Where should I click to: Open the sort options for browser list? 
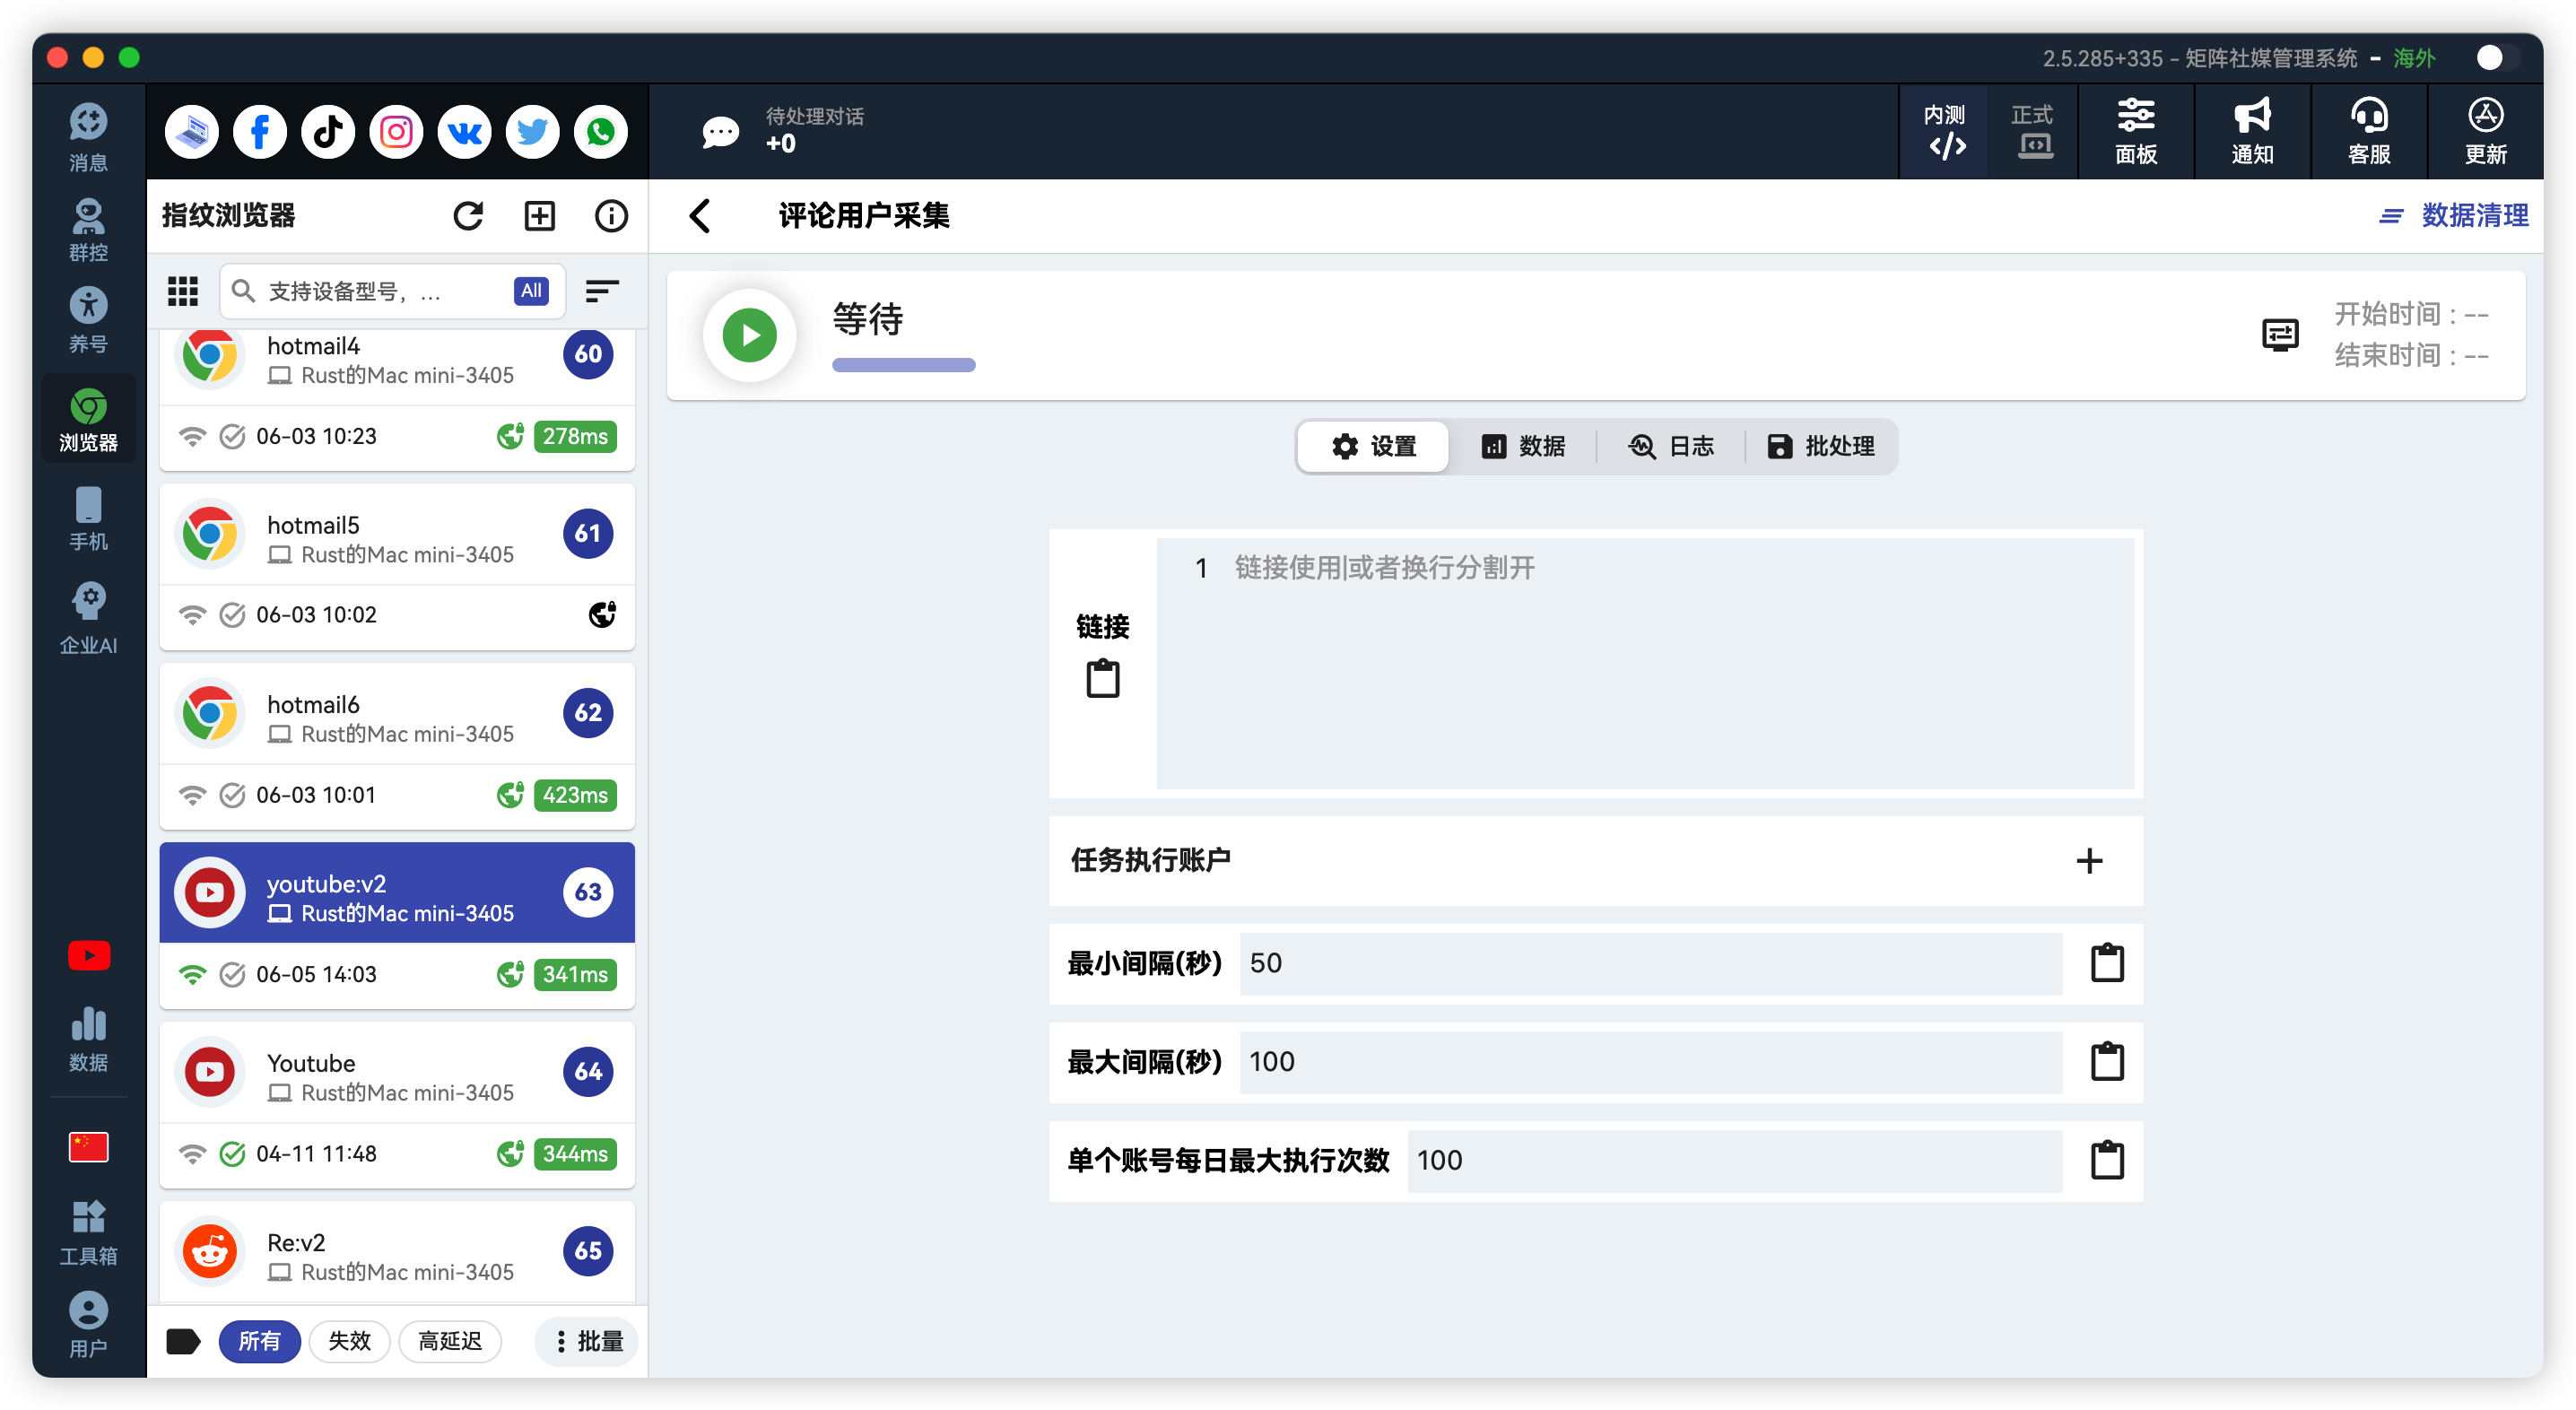[601, 291]
